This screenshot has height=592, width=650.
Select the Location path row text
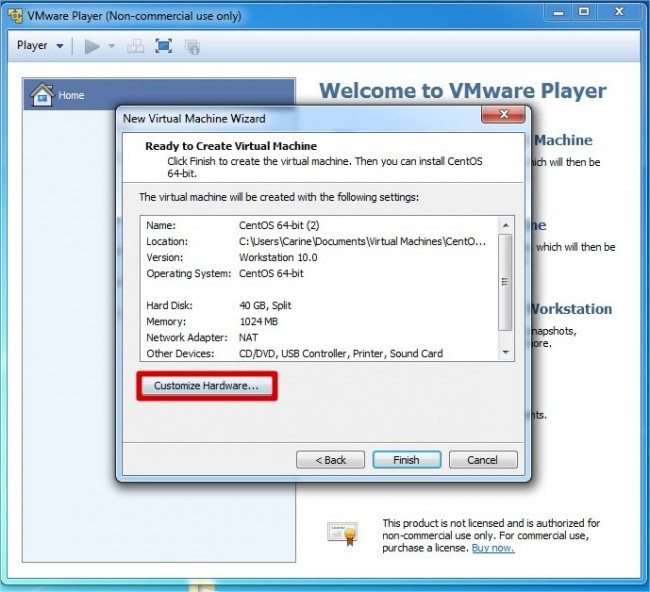click(x=362, y=242)
